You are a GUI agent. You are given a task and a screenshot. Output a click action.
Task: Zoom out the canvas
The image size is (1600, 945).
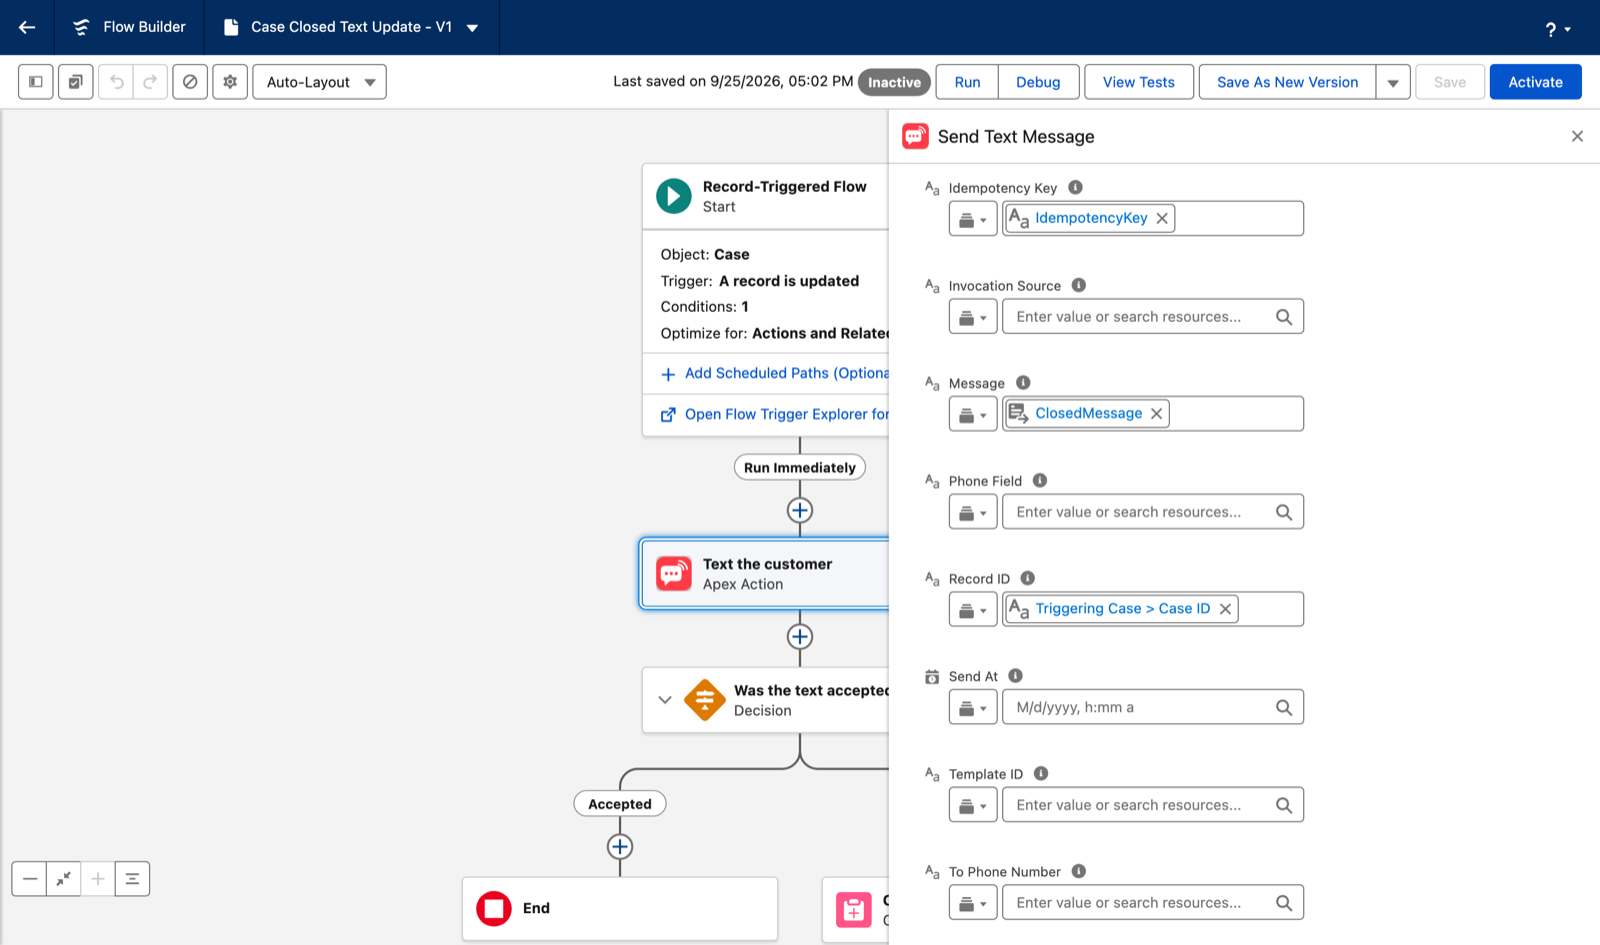(x=30, y=879)
